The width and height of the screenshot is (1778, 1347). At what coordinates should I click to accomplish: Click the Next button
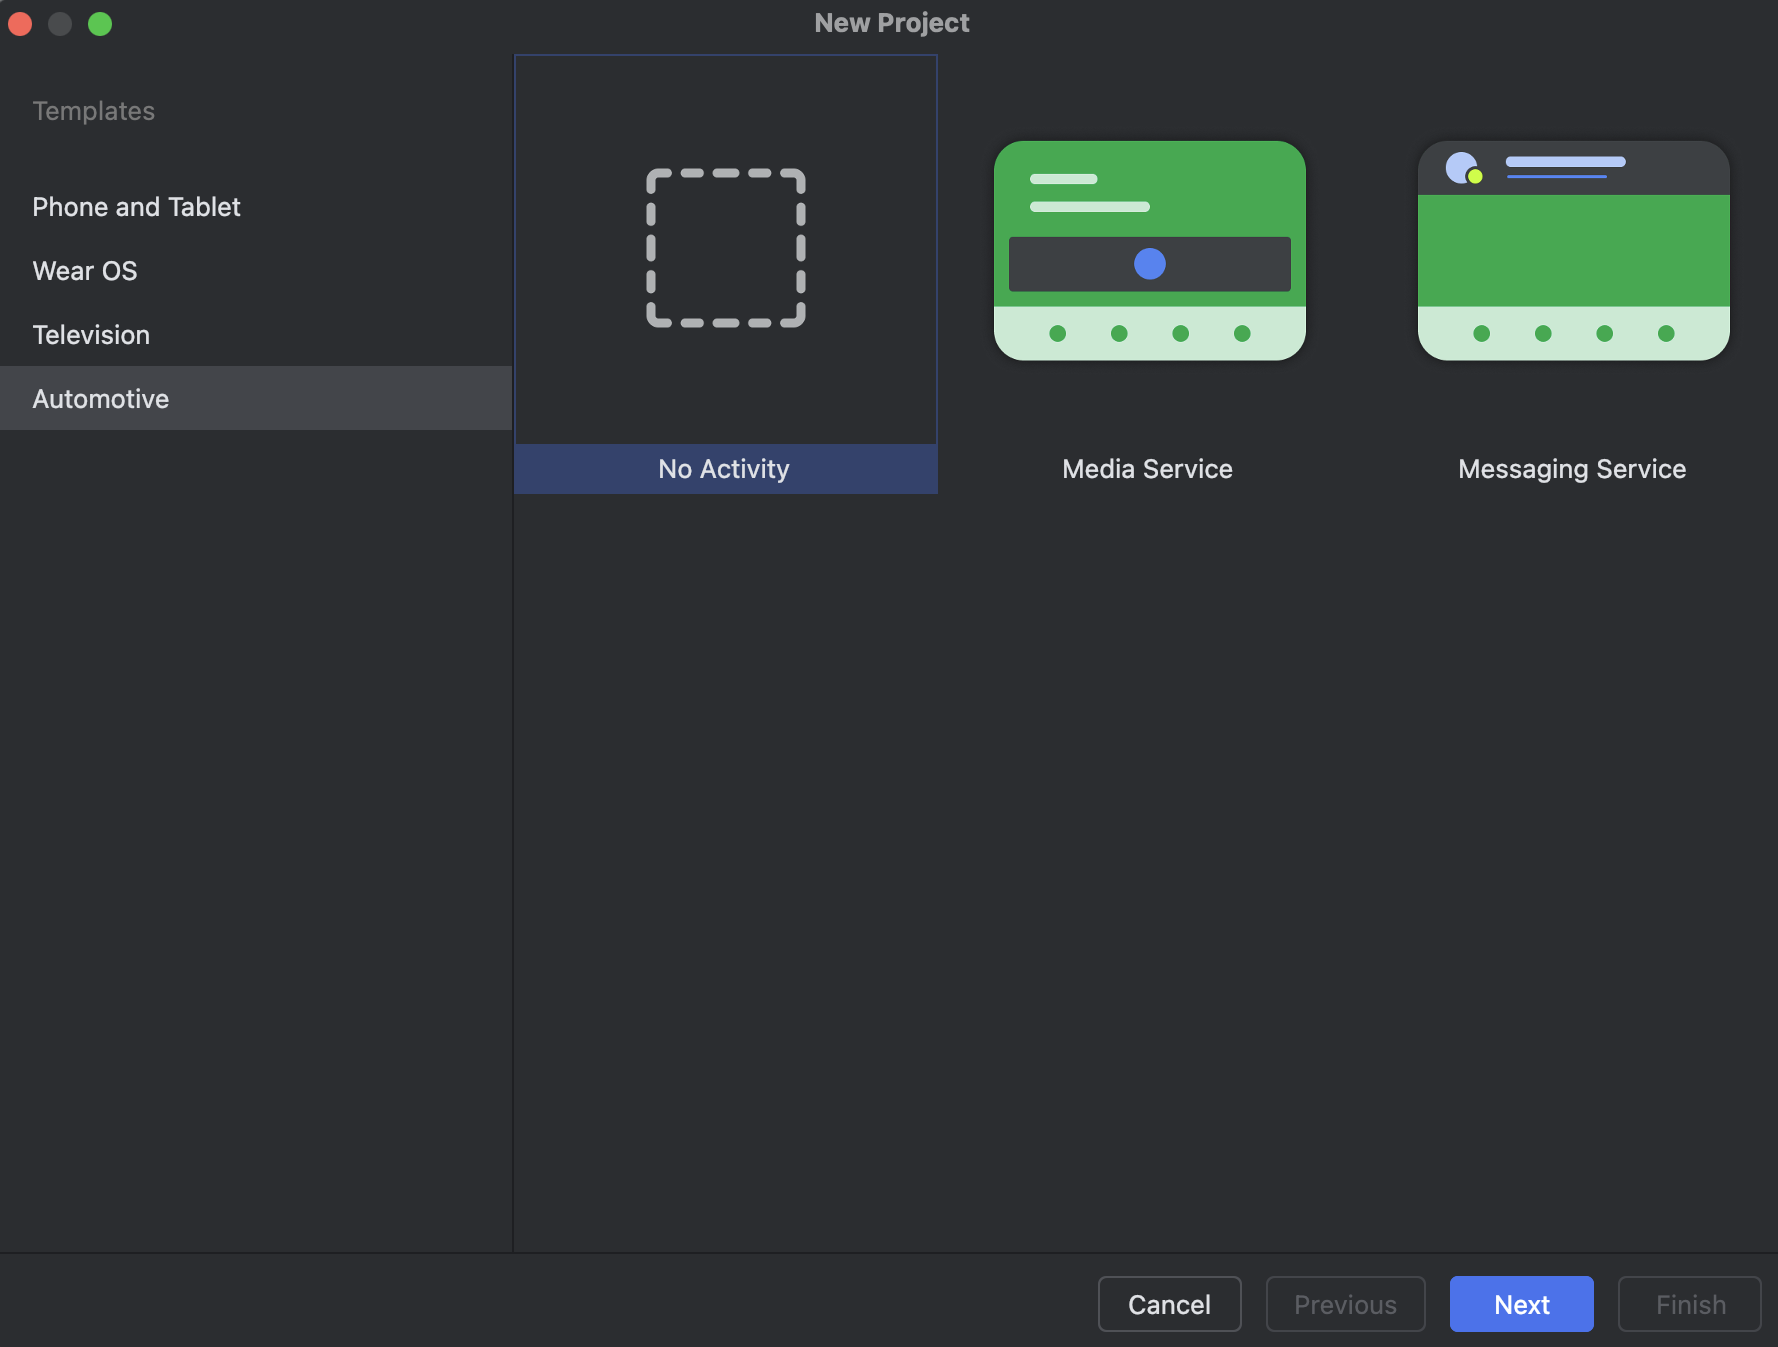1521,1304
